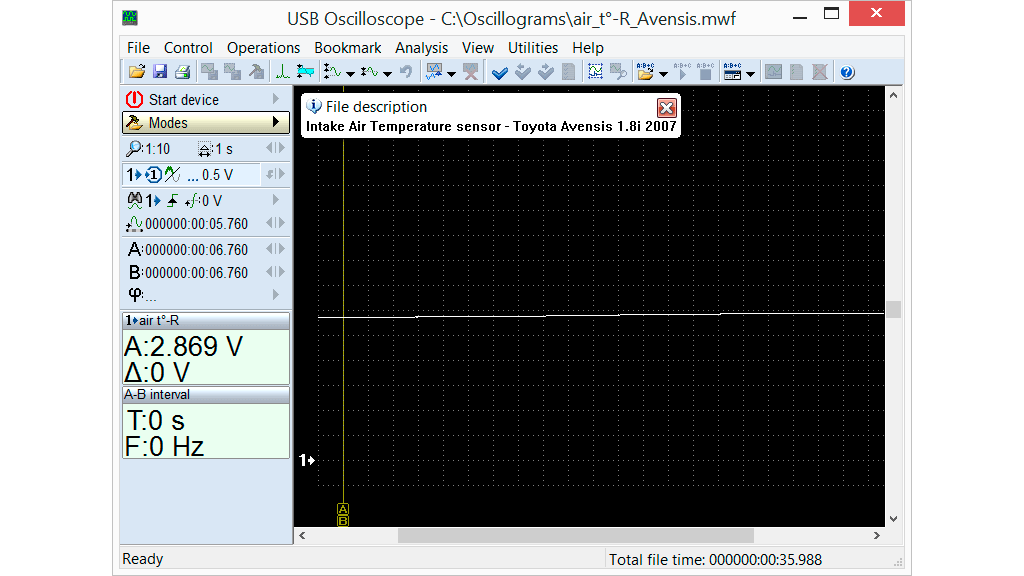Screen dimensions: 1024x576
Task: Click the vertical scale waveform icon
Action: coord(332,72)
